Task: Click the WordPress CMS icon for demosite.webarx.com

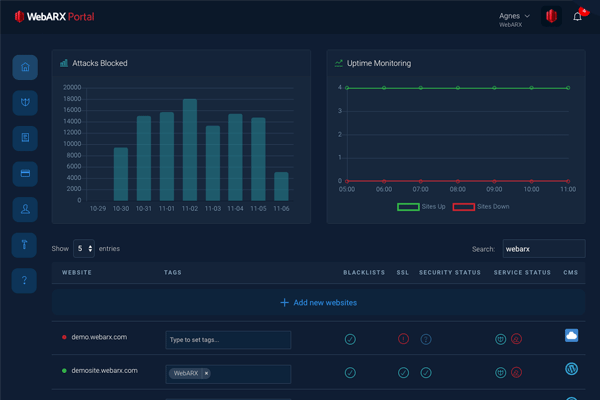Action: (571, 369)
